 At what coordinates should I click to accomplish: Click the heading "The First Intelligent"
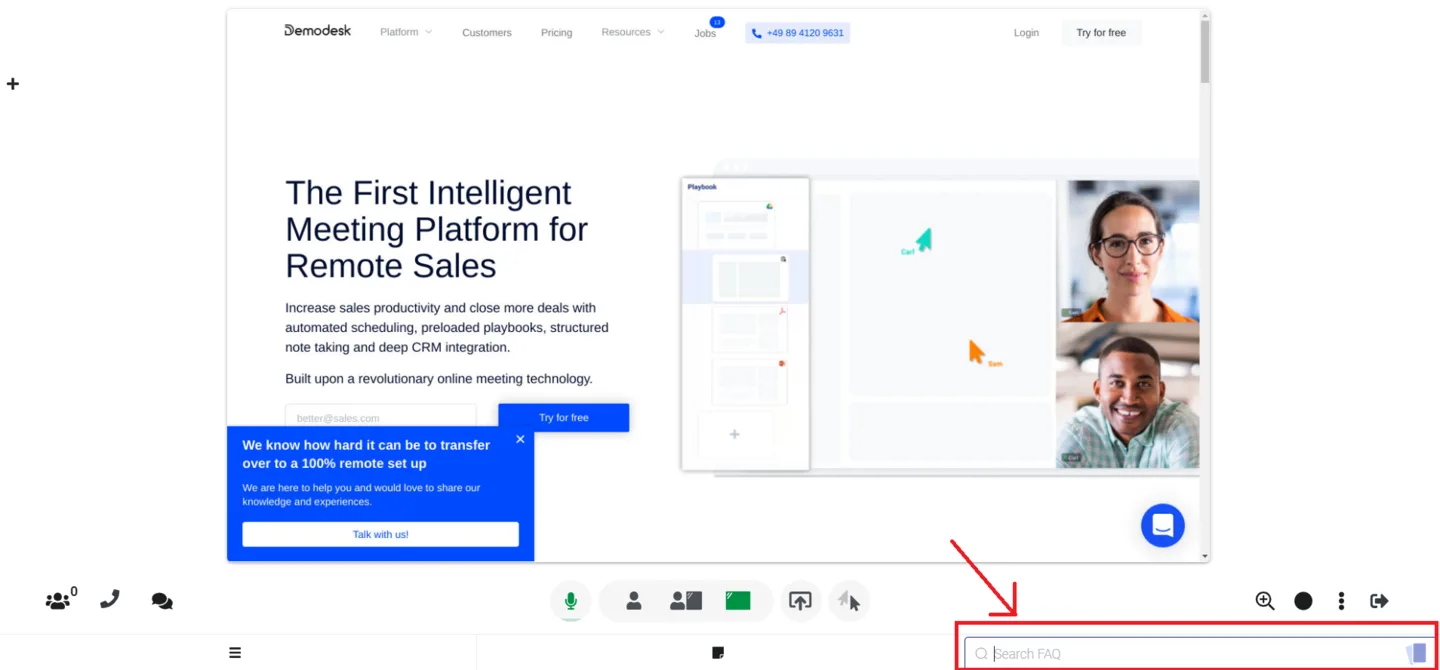click(x=428, y=192)
